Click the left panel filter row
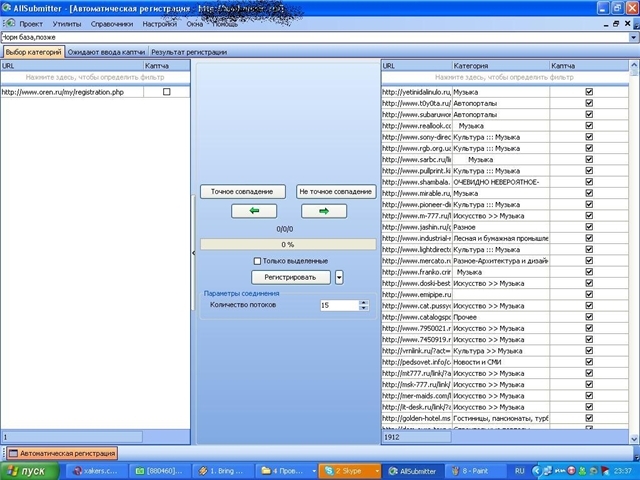The width and height of the screenshot is (640, 480). [x=95, y=77]
